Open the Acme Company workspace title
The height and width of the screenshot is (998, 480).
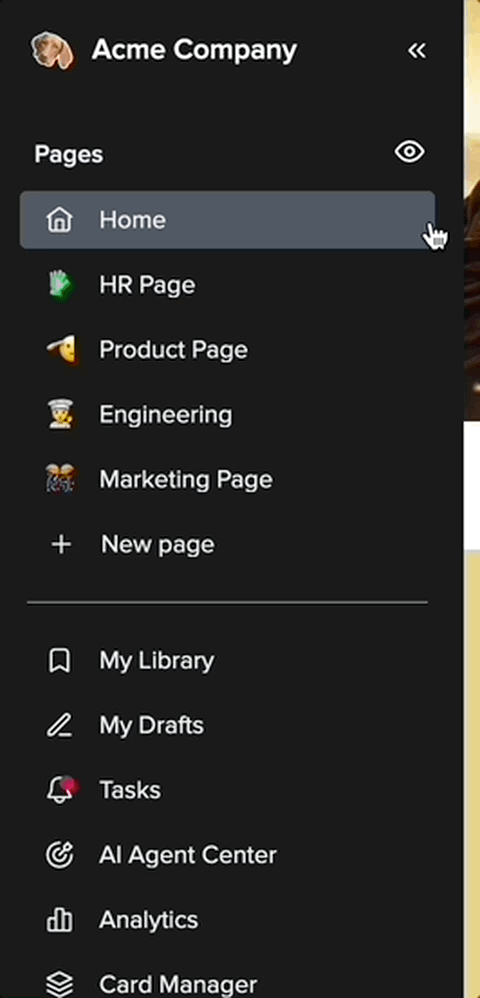pos(194,50)
